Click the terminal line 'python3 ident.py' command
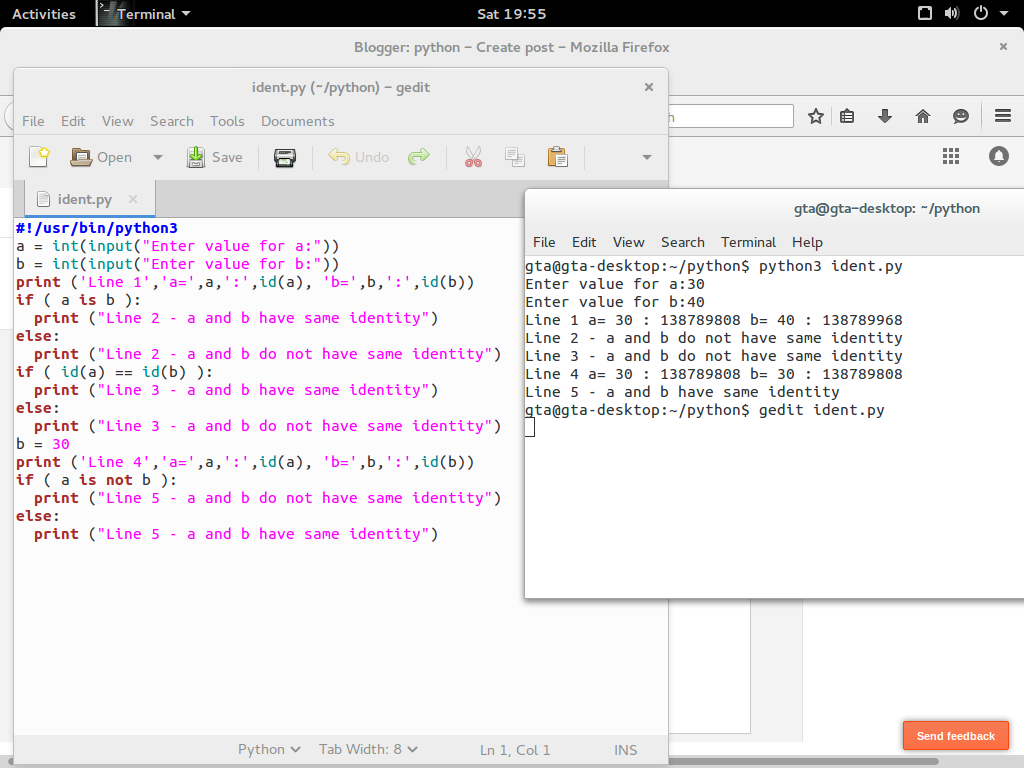This screenshot has height=768, width=1024. coord(831,266)
